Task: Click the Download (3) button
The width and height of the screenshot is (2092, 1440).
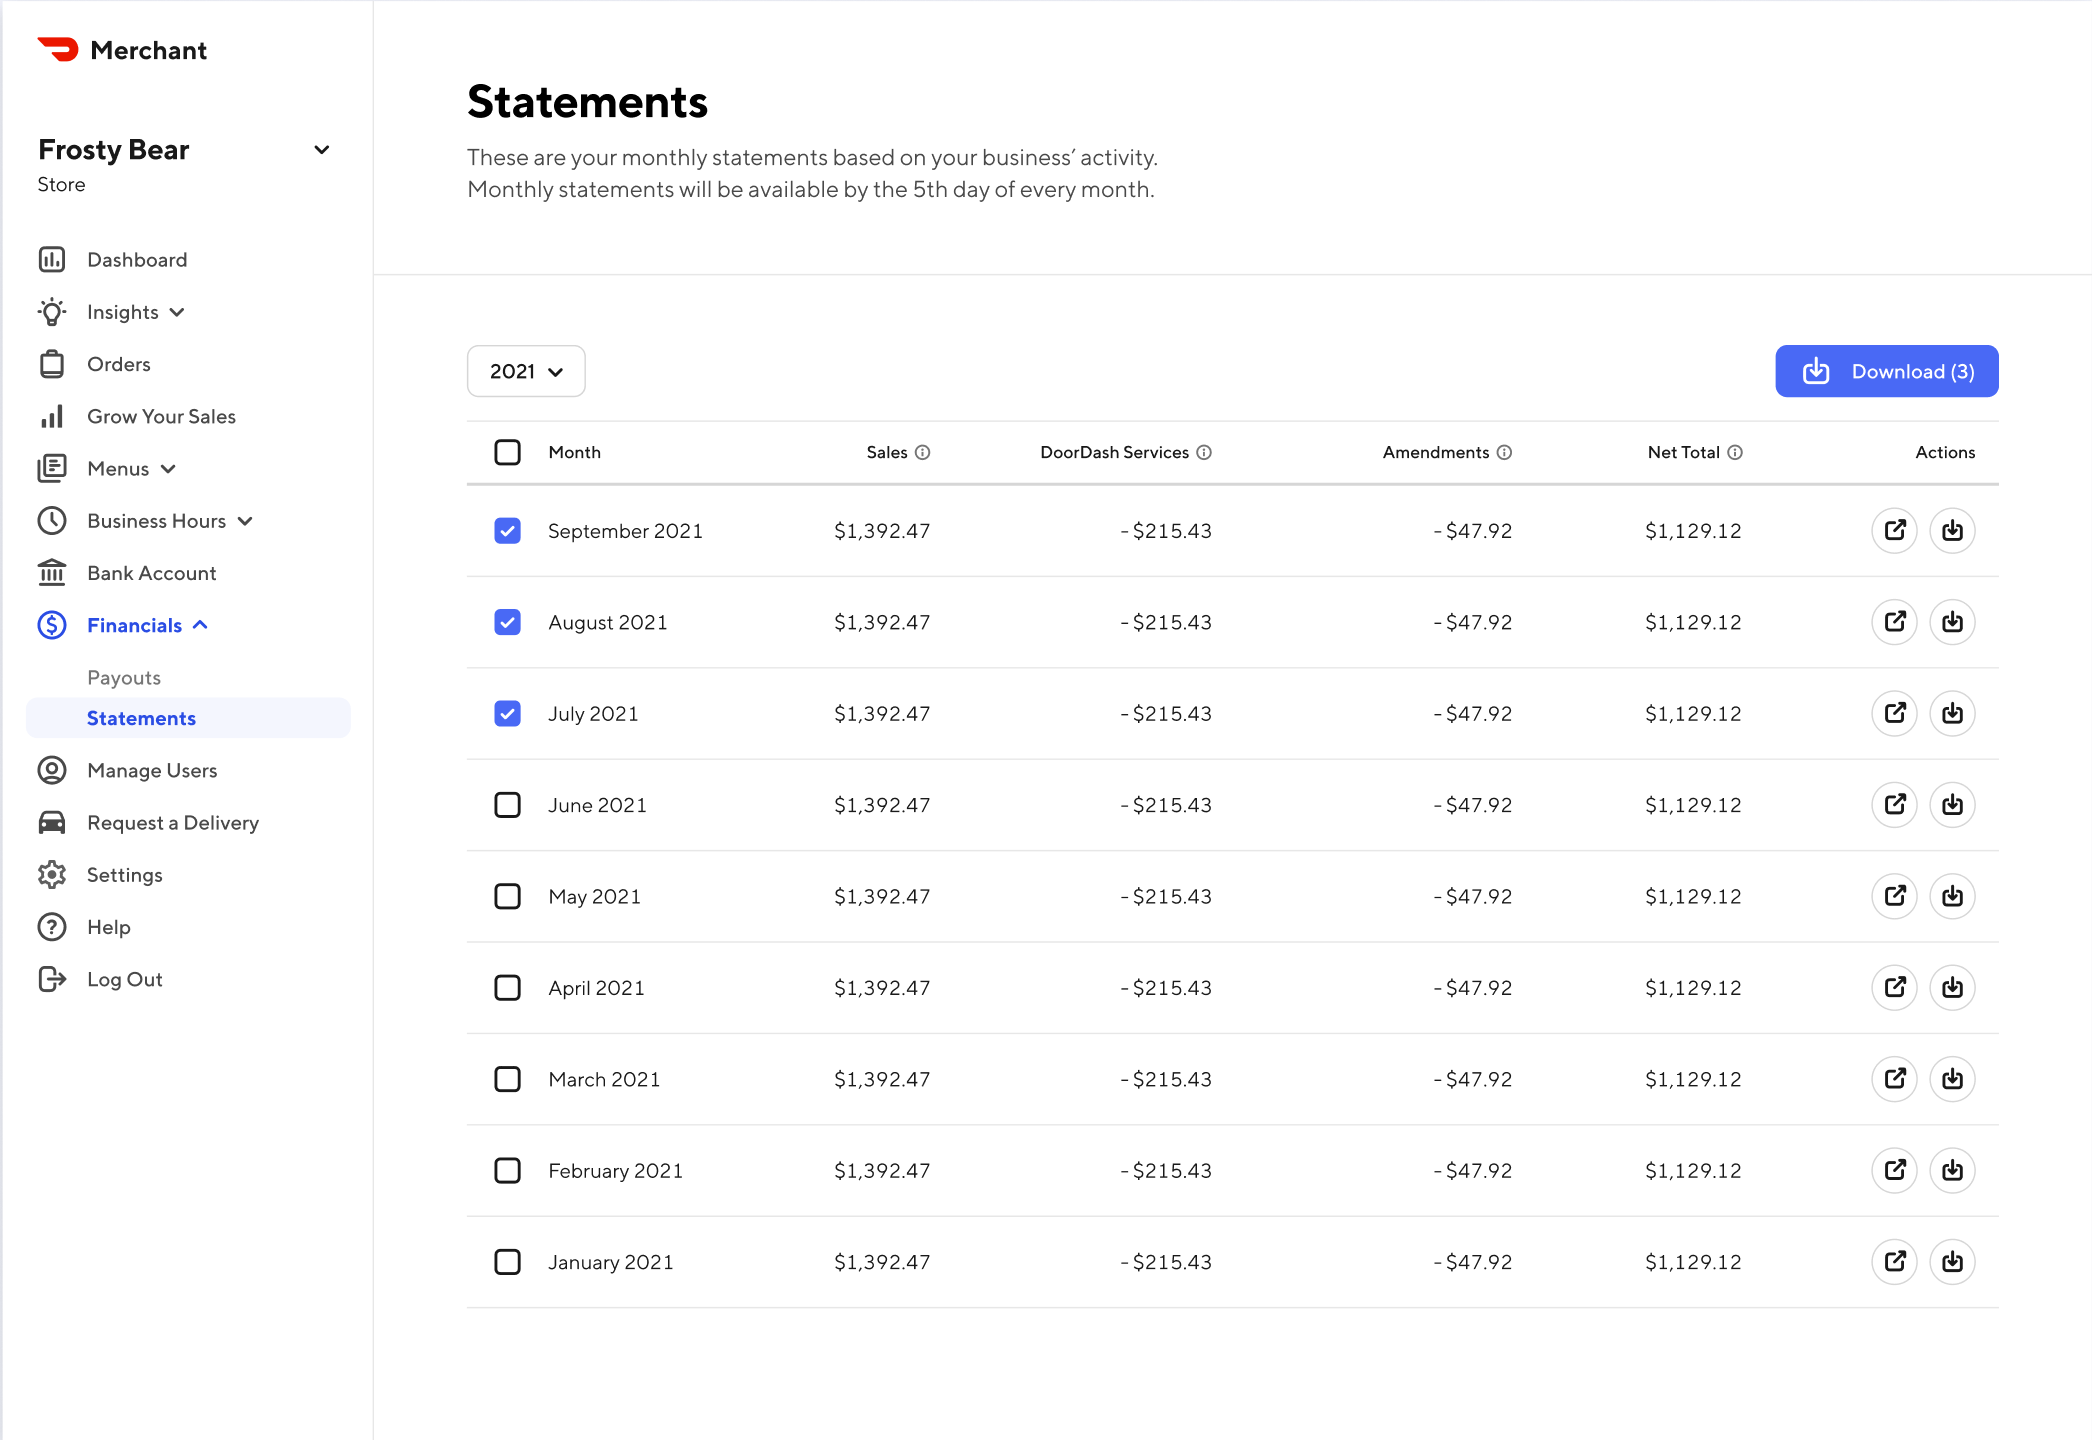Action: tap(1886, 371)
